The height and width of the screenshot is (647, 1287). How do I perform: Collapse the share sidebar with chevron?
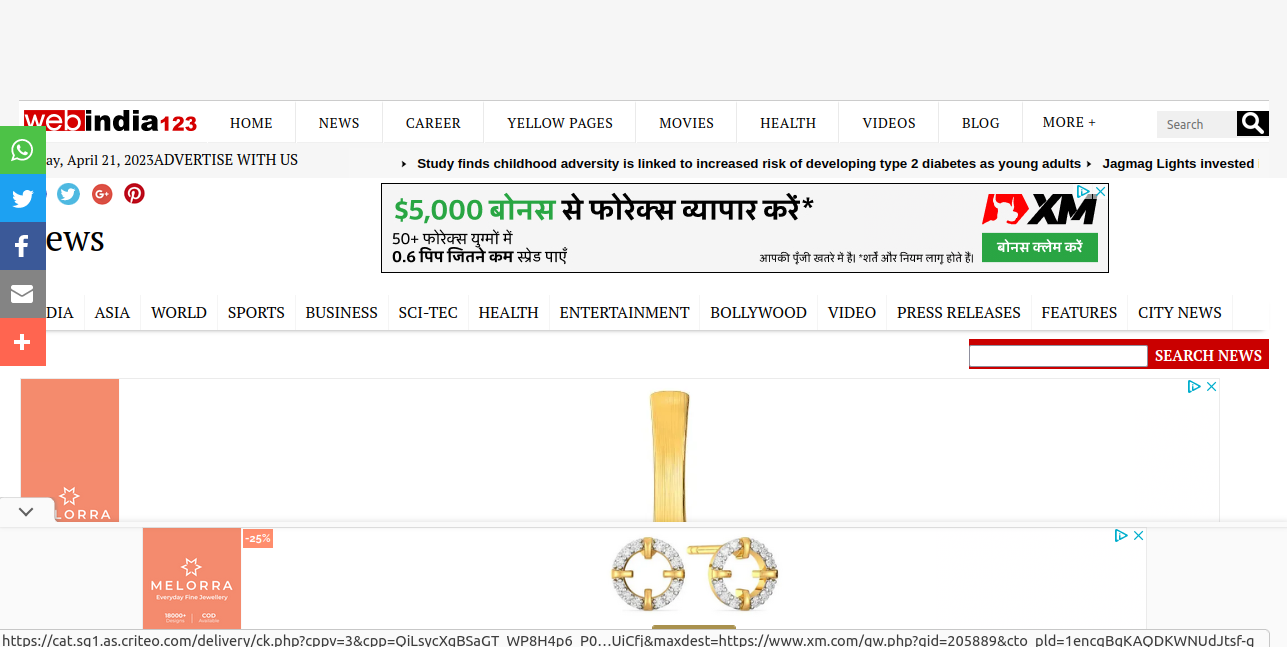point(26,511)
